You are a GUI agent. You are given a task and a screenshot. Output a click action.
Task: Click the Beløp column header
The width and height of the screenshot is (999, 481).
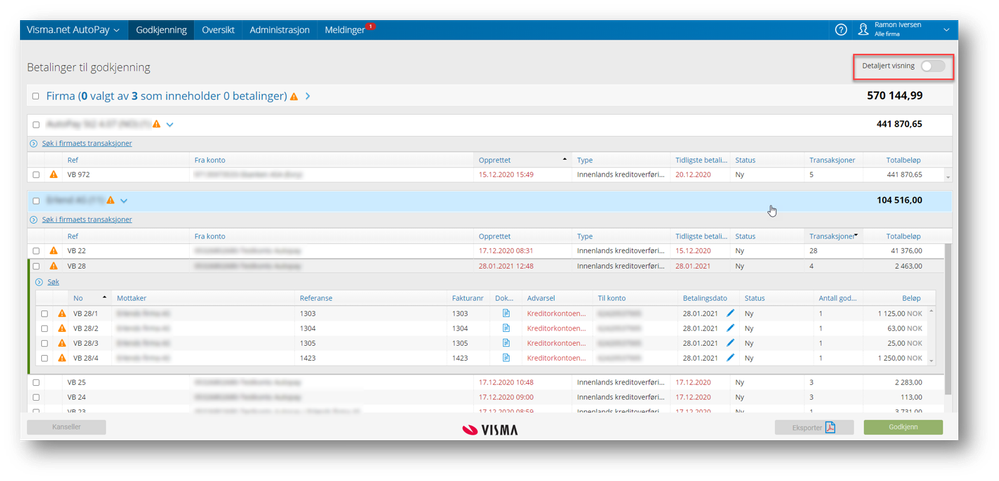(x=898, y=298)
